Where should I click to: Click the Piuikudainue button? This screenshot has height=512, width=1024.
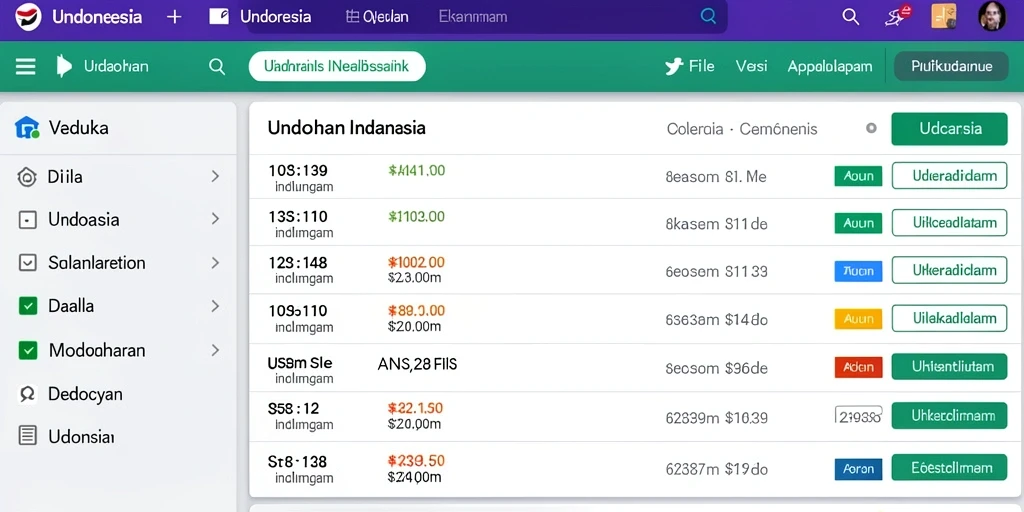click(951, 66)
